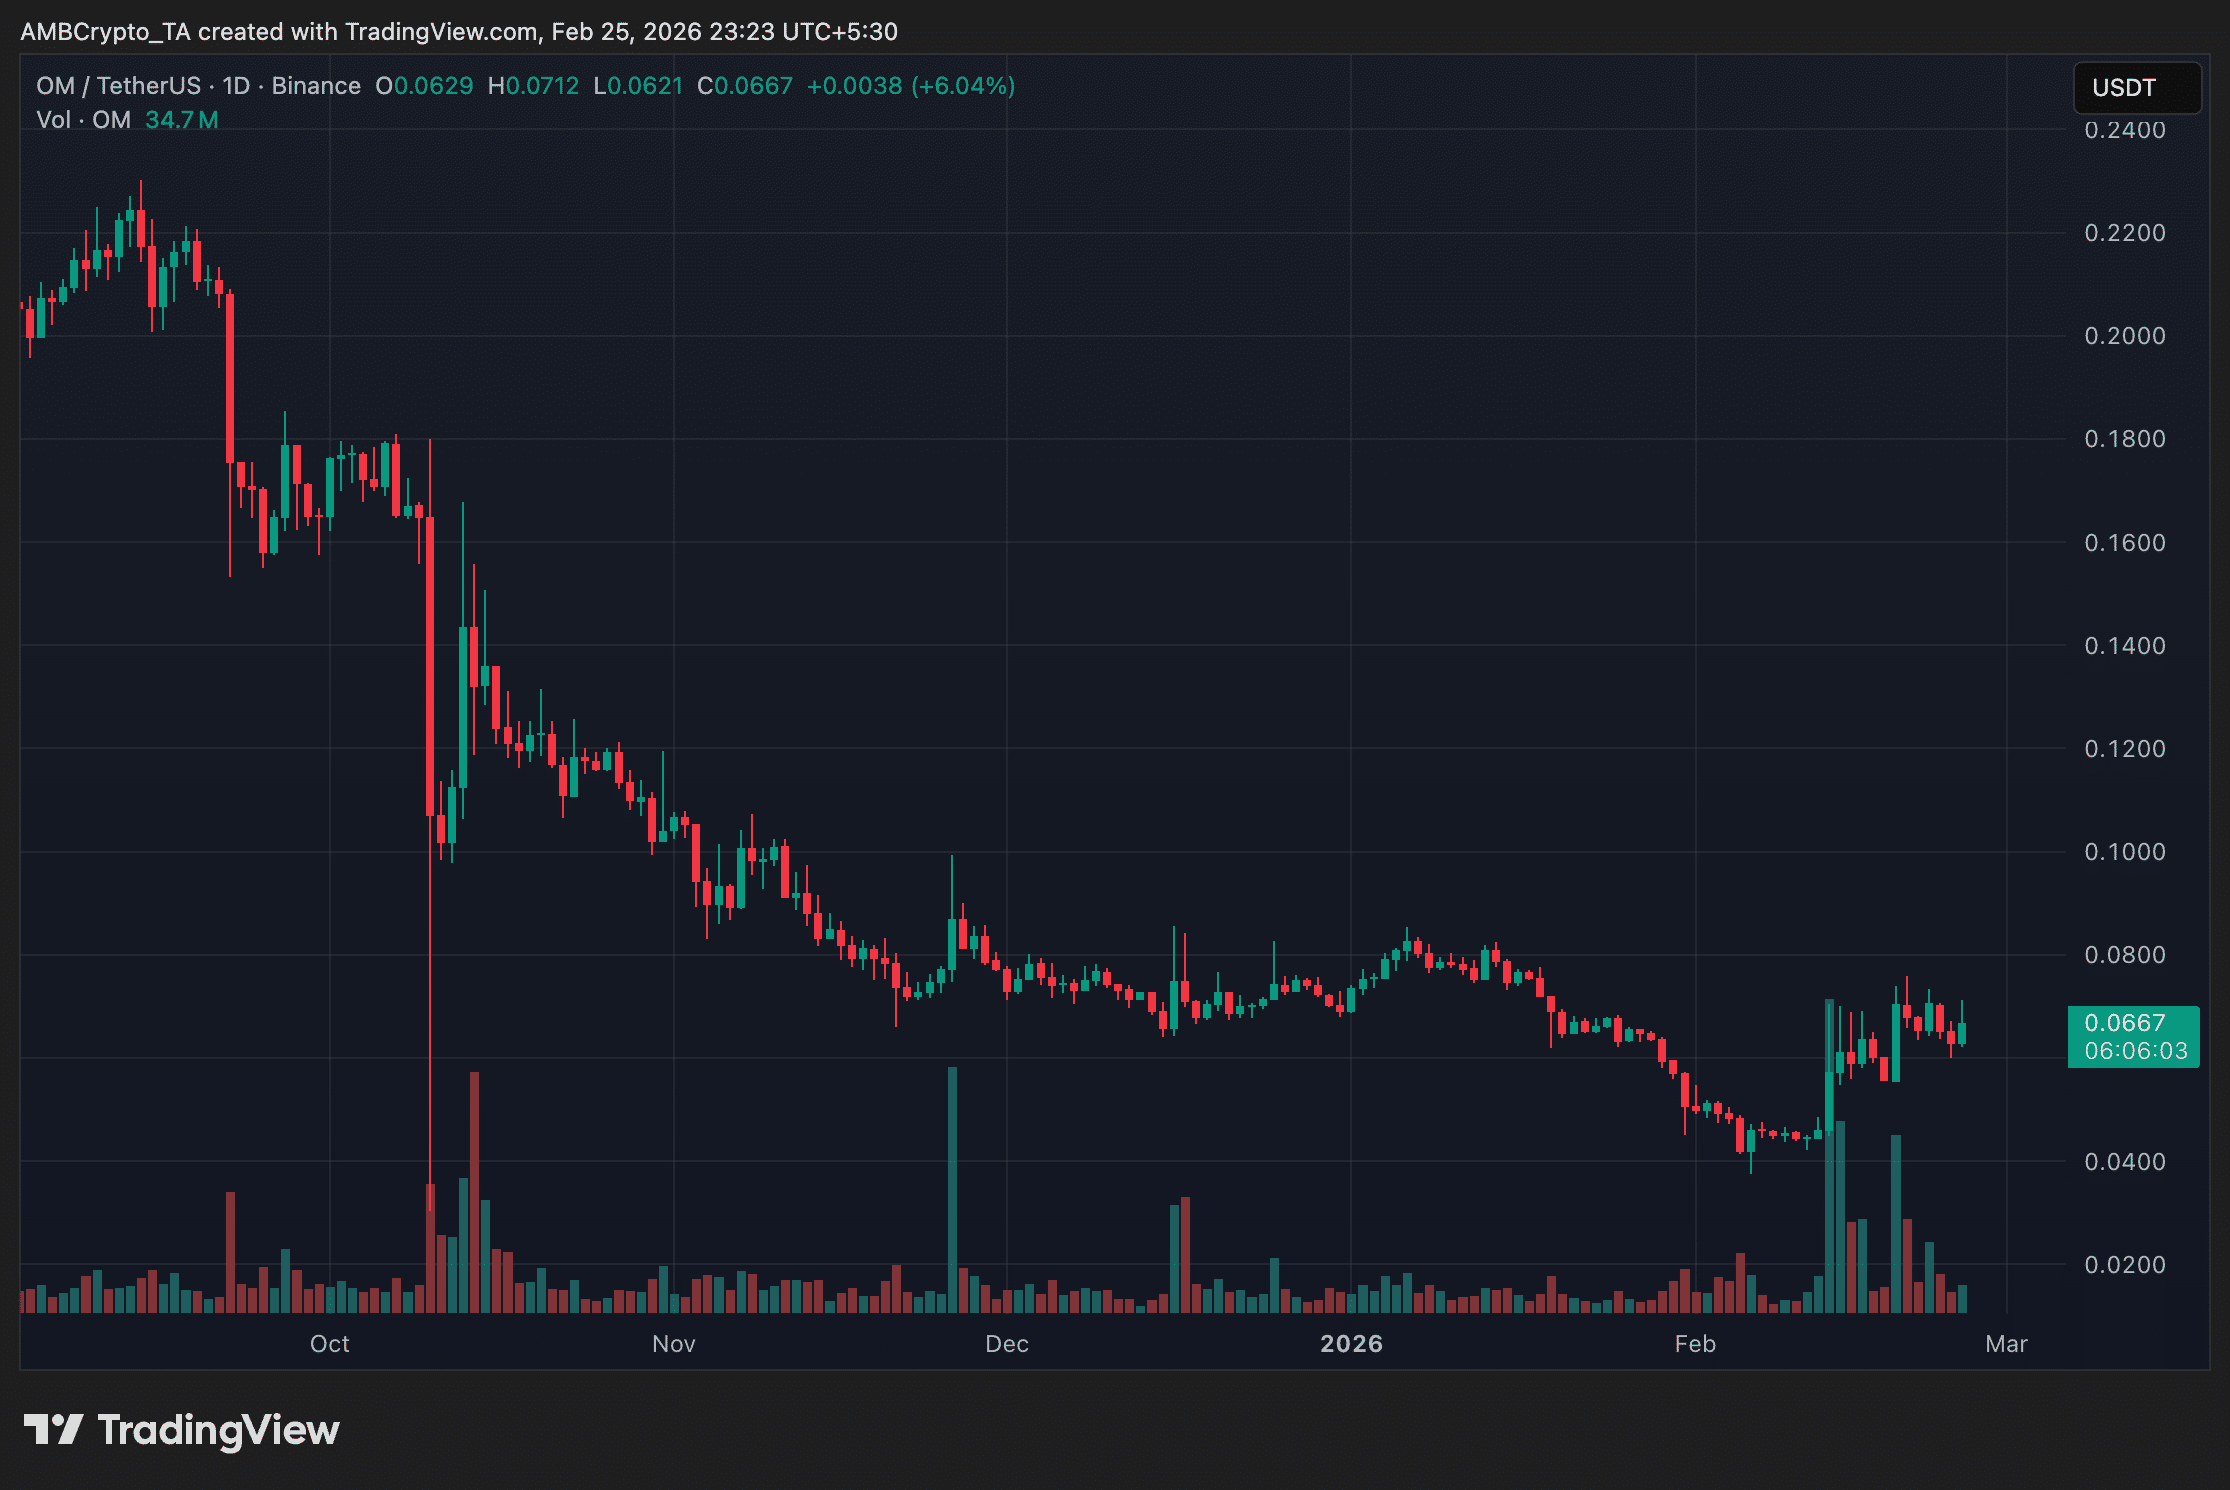Select the high value H0.0712
Screen dimensions: 2230x1490
[x=535, y=85]
